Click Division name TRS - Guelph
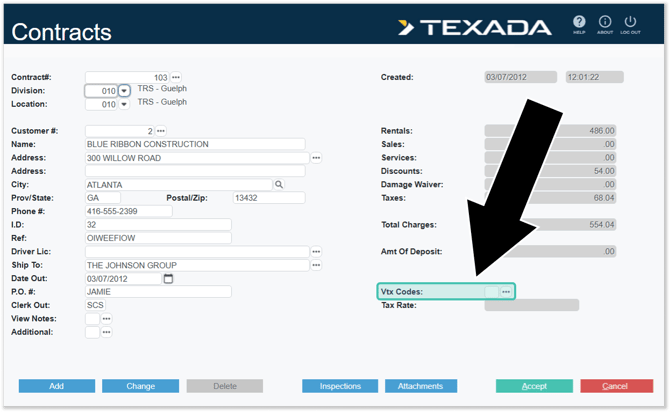The image size is (670, 412). pyautogui.click(x=162, y=88)
